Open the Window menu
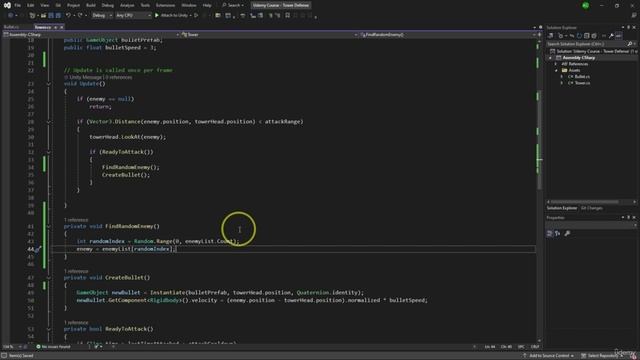Screen dimensions: 640x360 (x=189, y=5)
